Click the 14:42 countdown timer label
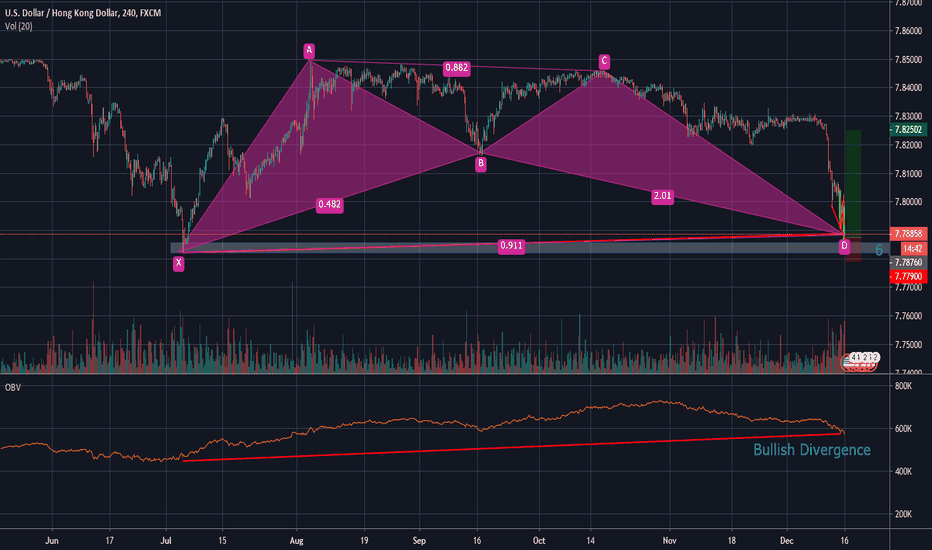 click(912, 249)
